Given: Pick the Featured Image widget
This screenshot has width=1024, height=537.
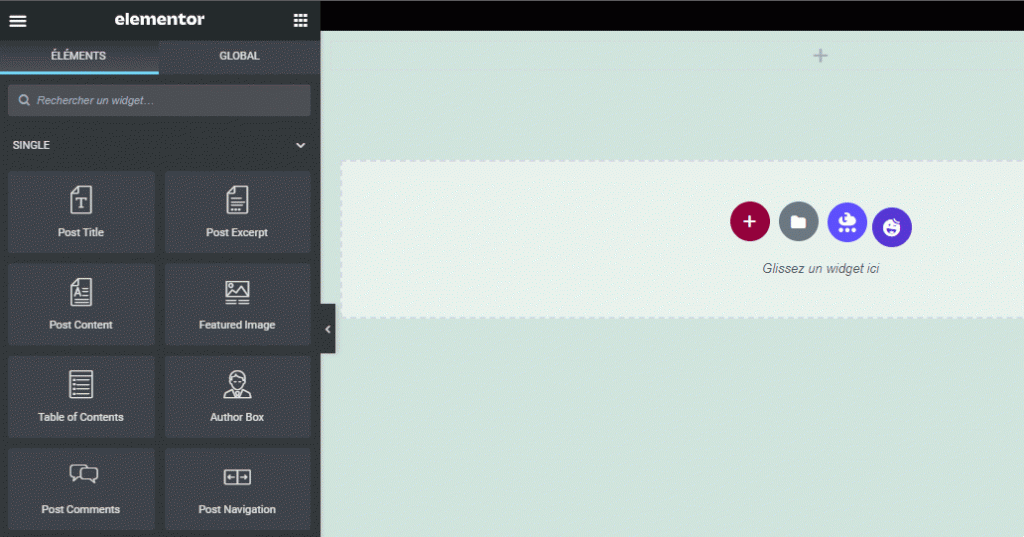Looking at the screenshot, I should pos(237,304).
